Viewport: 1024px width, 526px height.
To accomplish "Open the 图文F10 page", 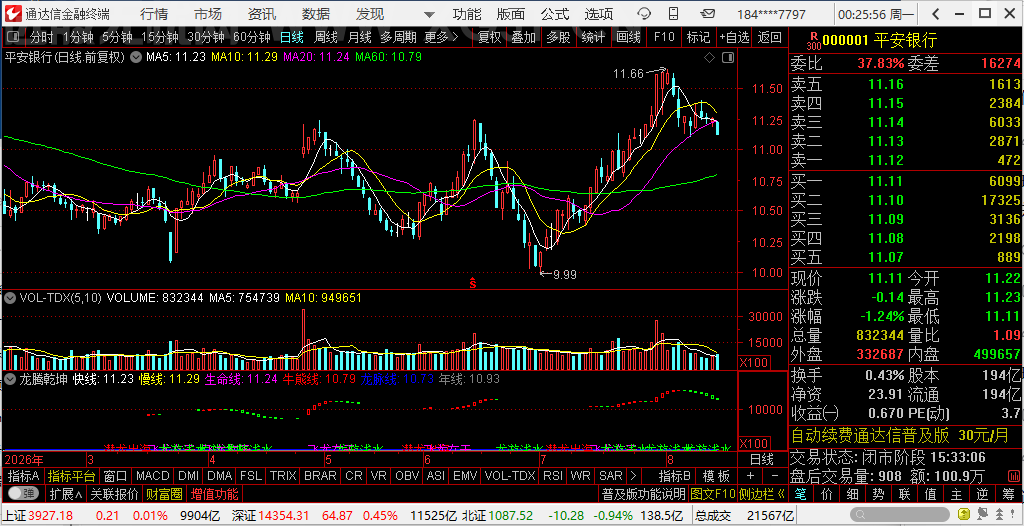I will point(712,493).
